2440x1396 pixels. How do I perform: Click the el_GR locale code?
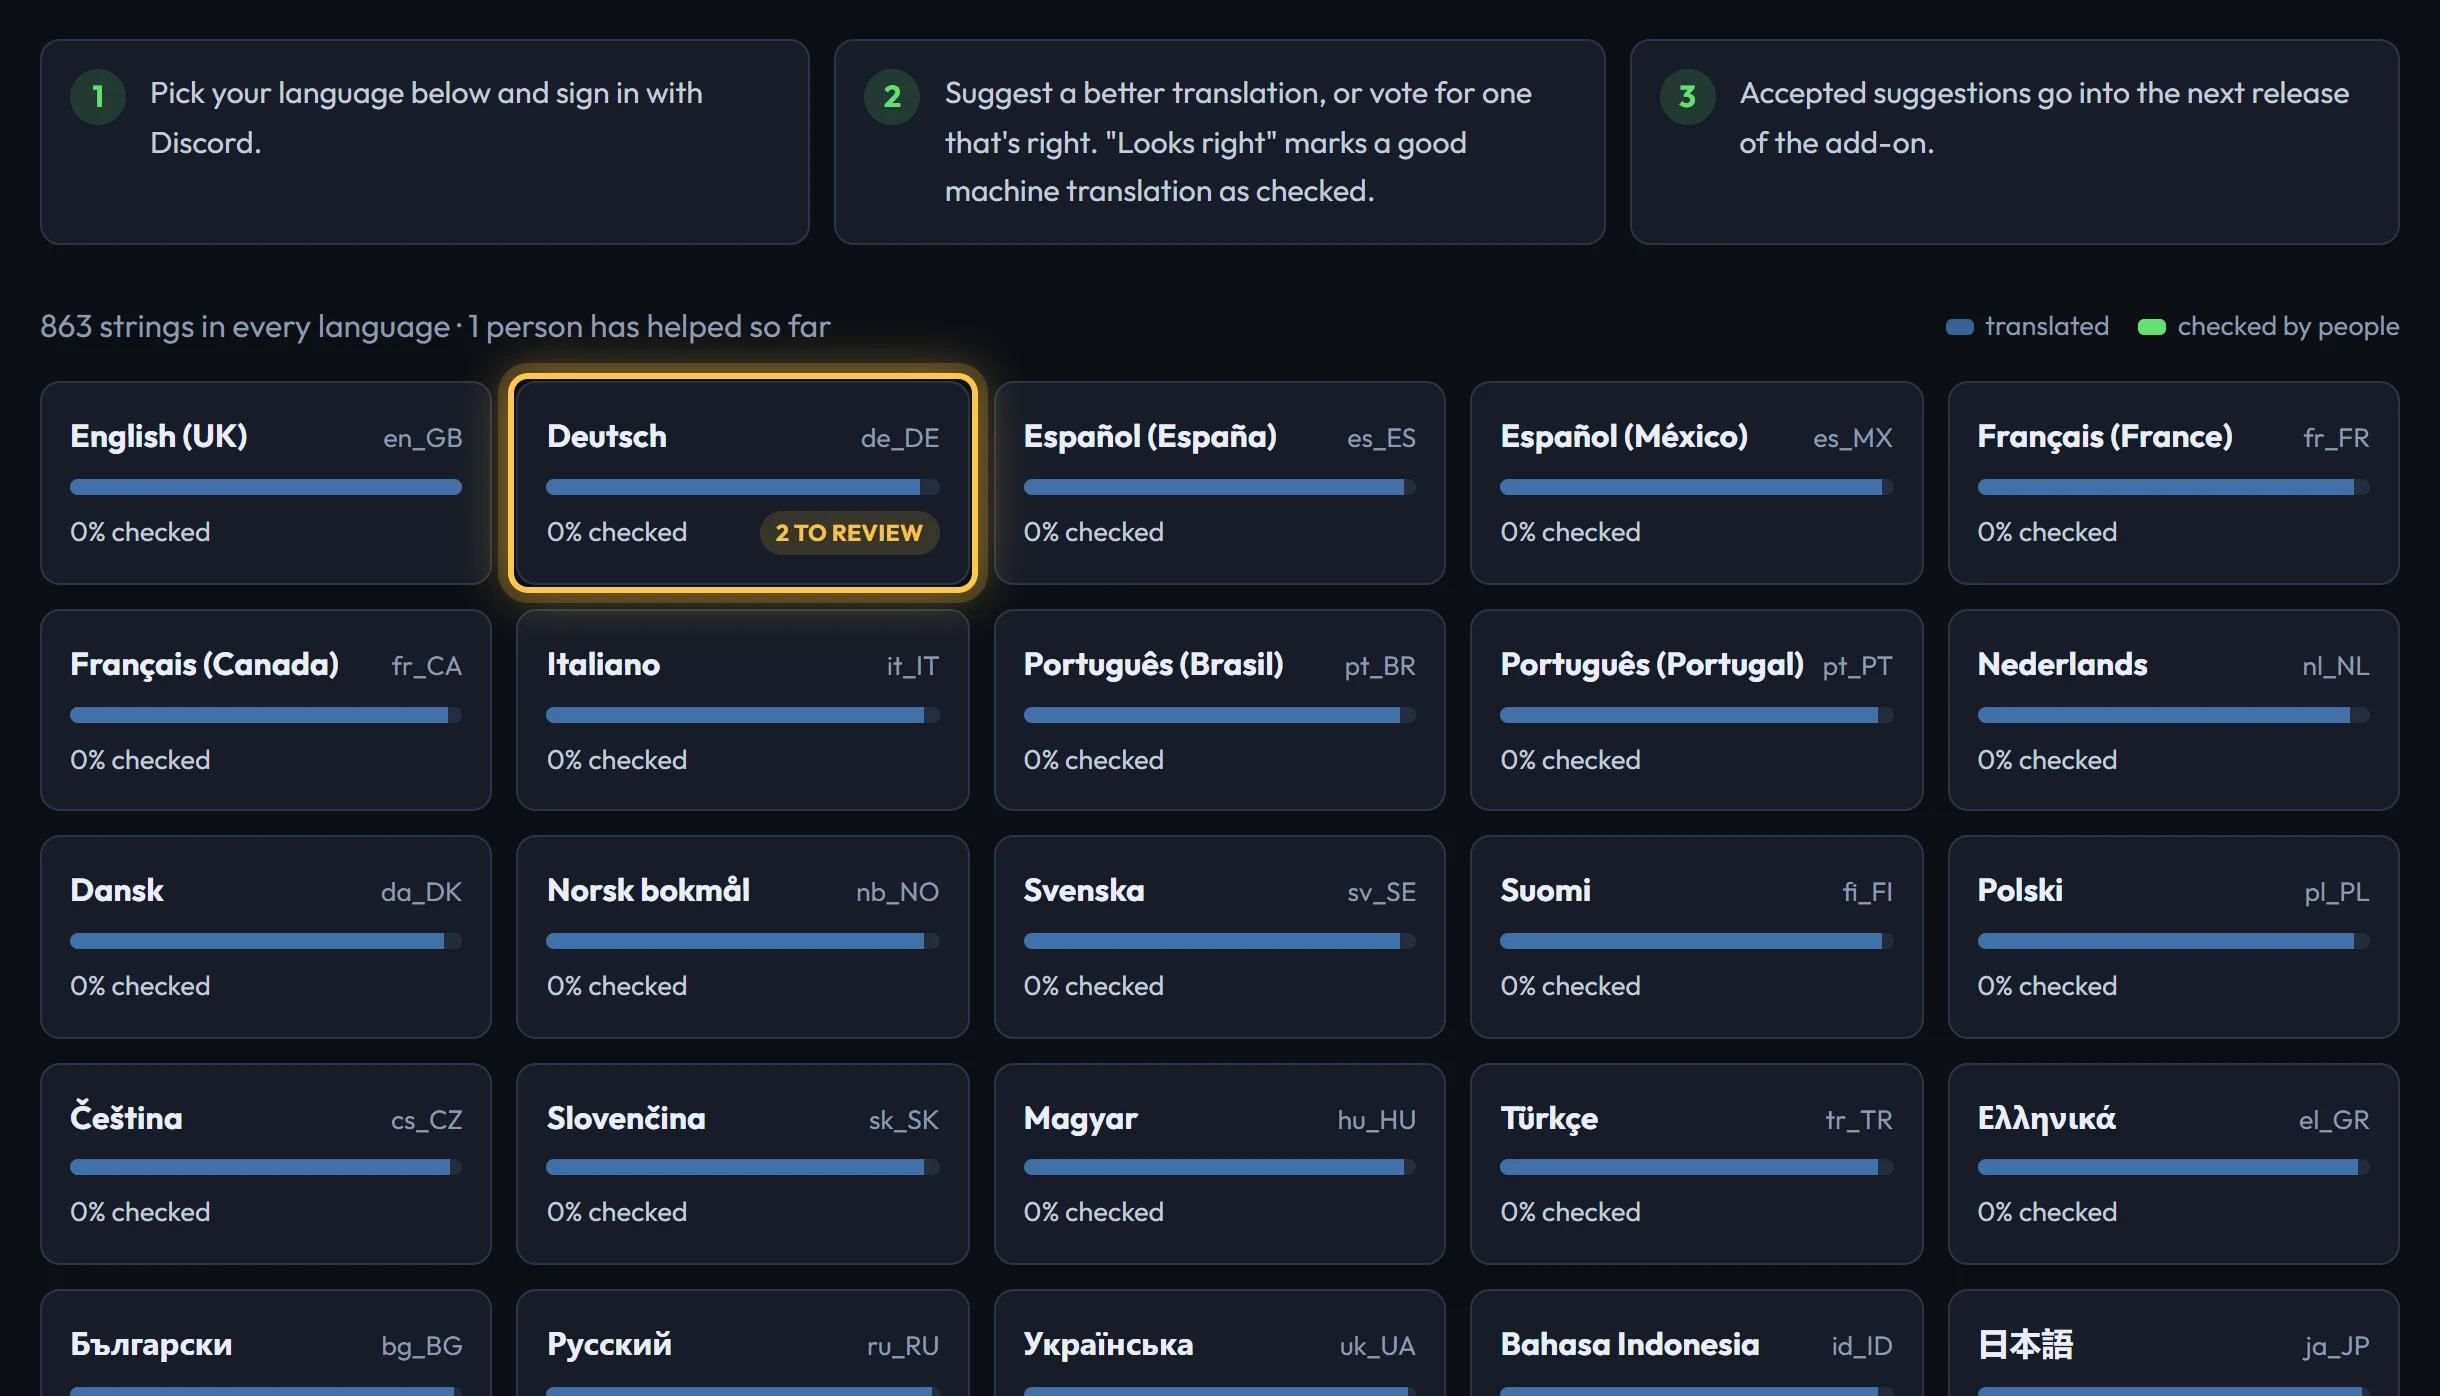click(2333, 1120)
